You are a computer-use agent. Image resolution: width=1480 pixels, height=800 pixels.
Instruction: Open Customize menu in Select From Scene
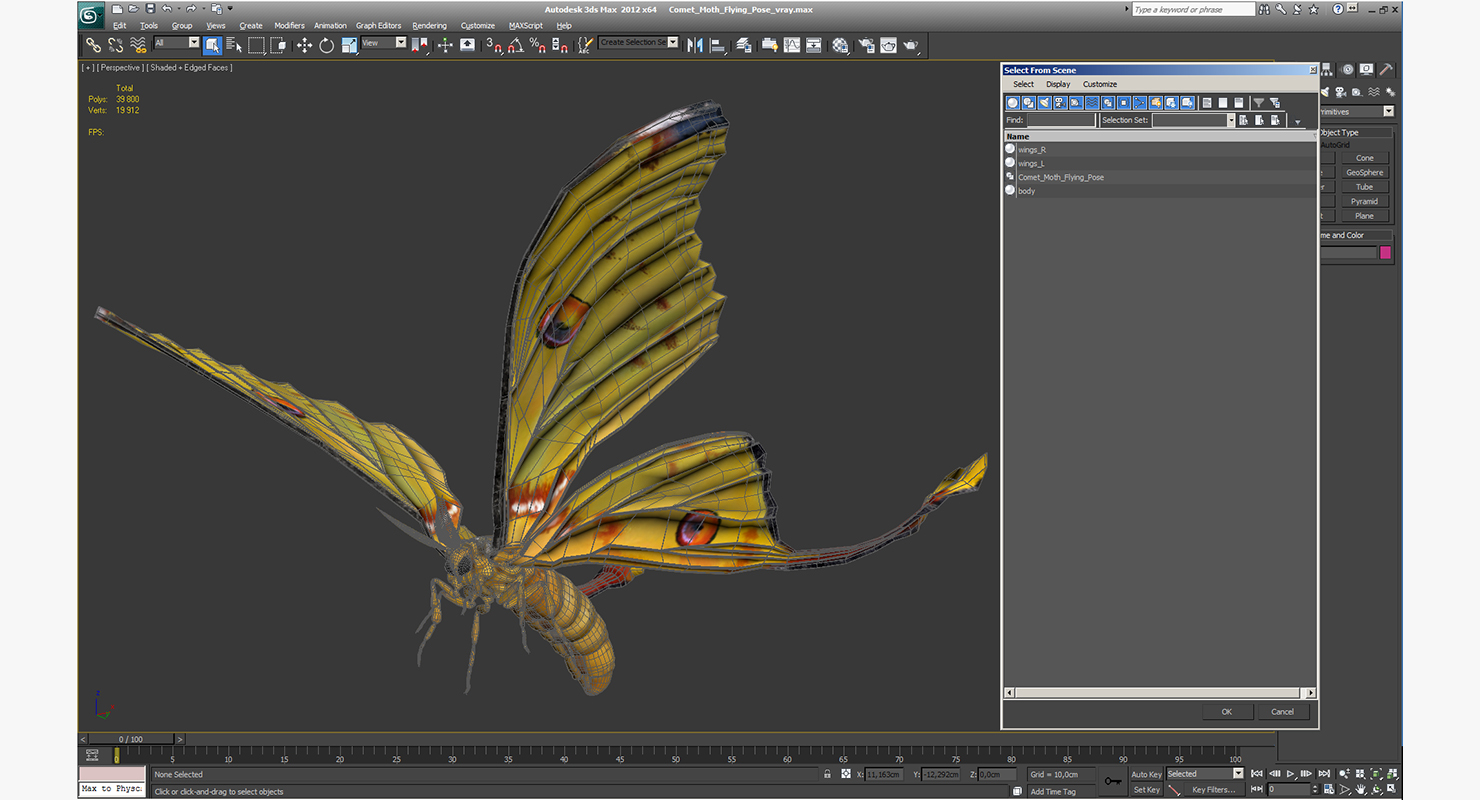[1100, 84]
